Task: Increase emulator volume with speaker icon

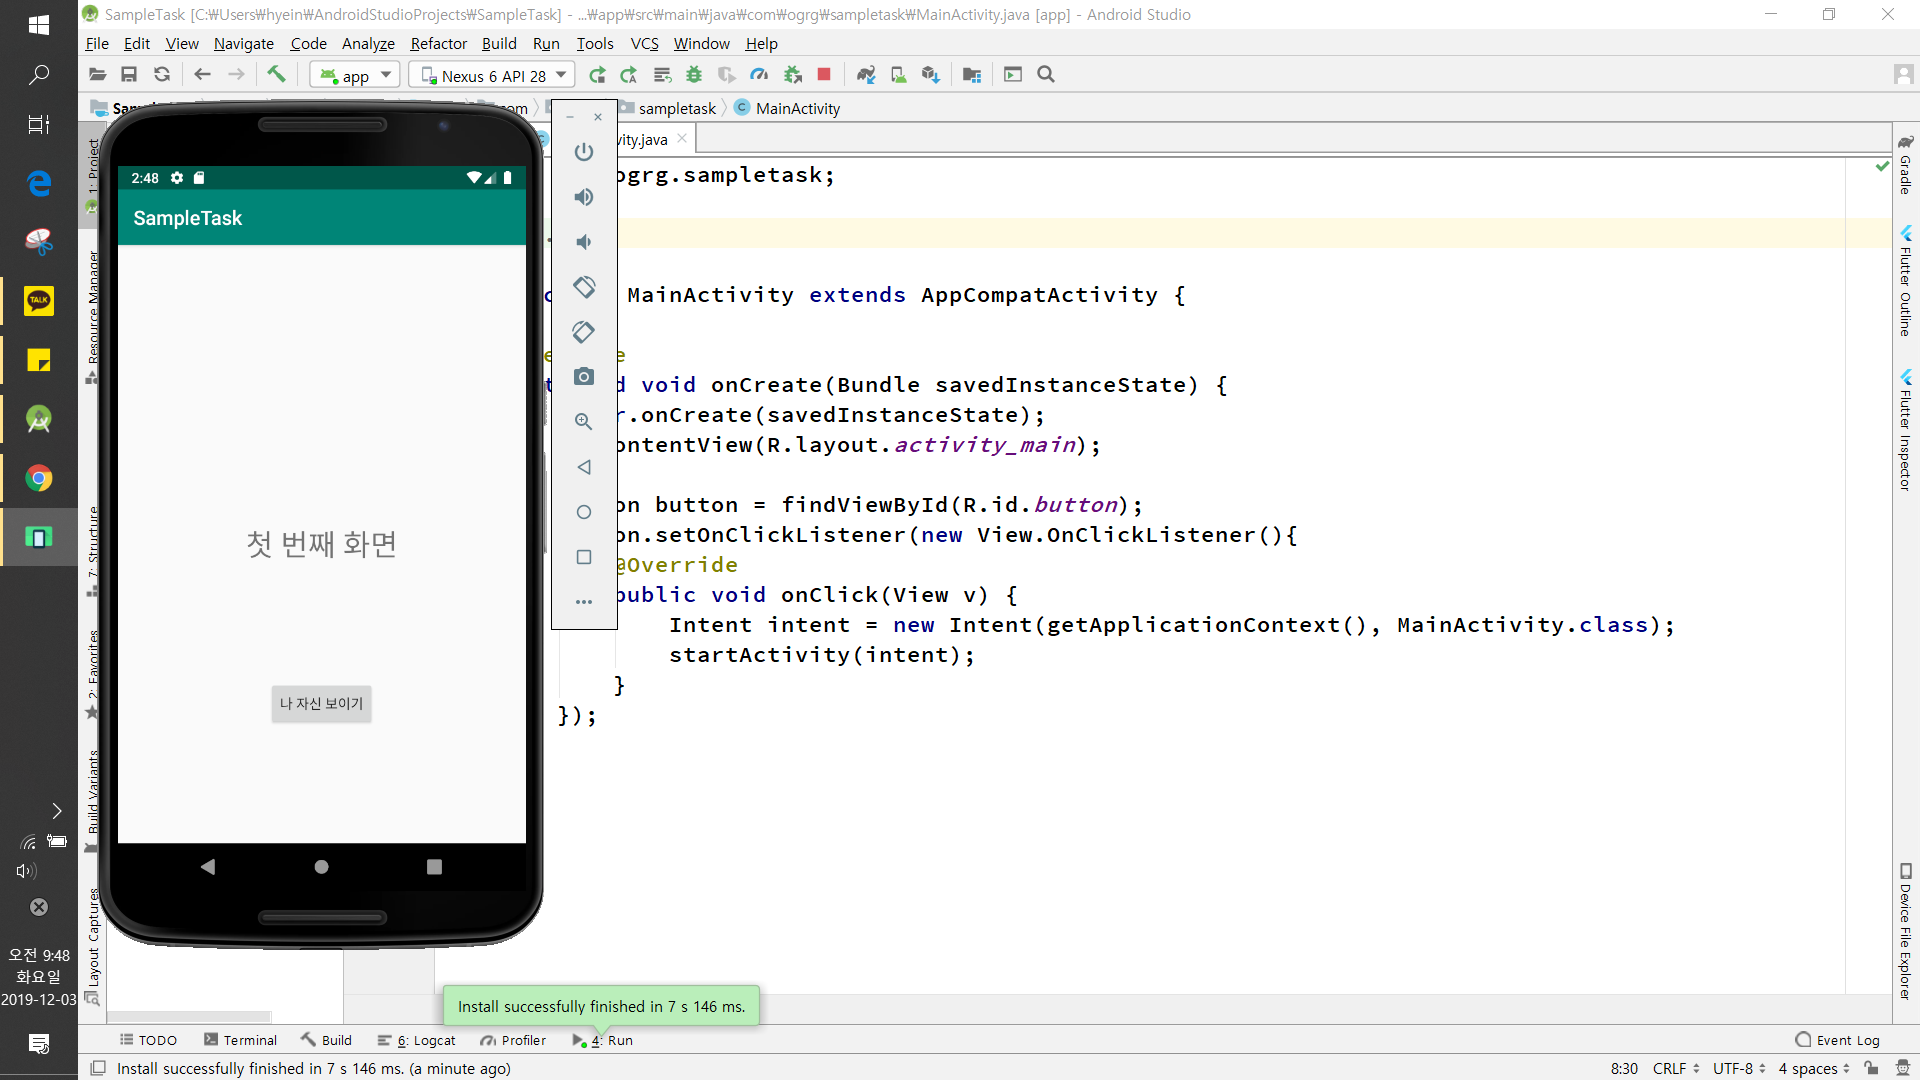Action: [x=584, y=197]
